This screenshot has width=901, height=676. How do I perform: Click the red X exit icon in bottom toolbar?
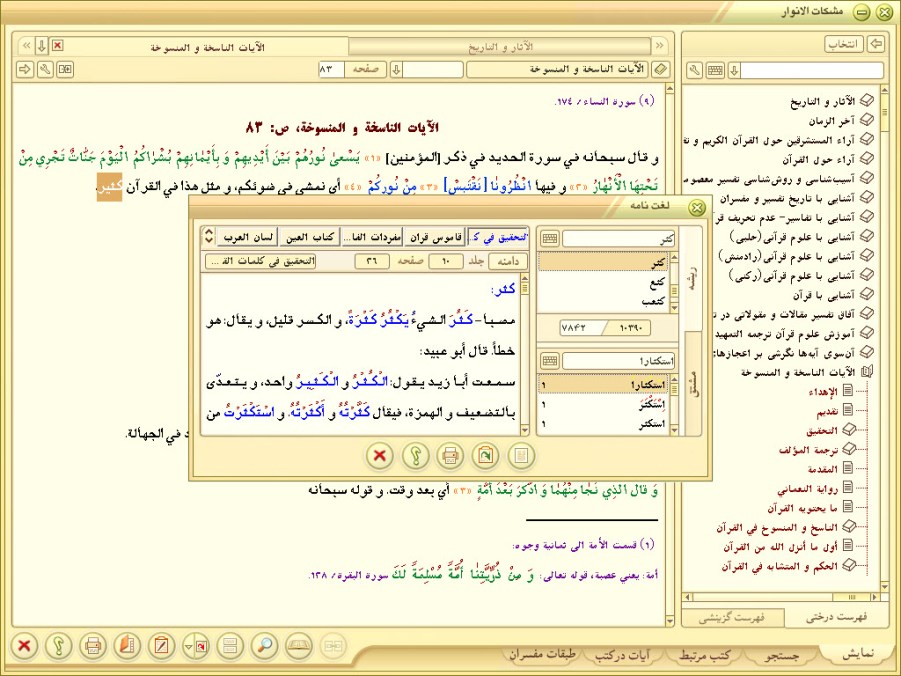point(24,646)
